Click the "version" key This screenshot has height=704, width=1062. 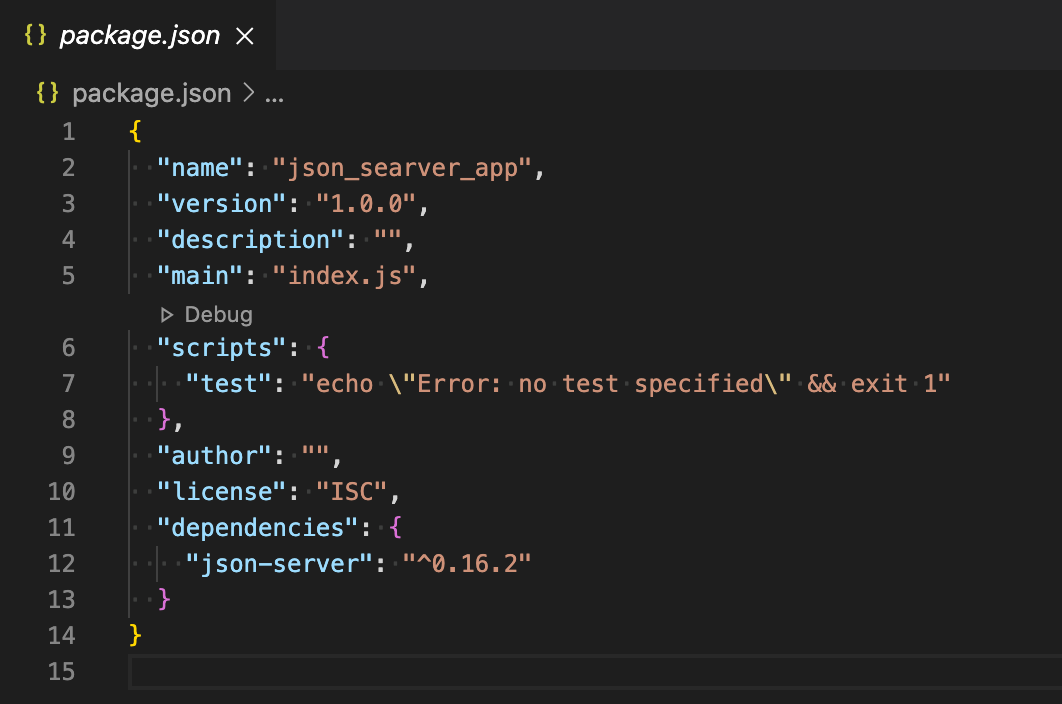(x=221, y=203)
